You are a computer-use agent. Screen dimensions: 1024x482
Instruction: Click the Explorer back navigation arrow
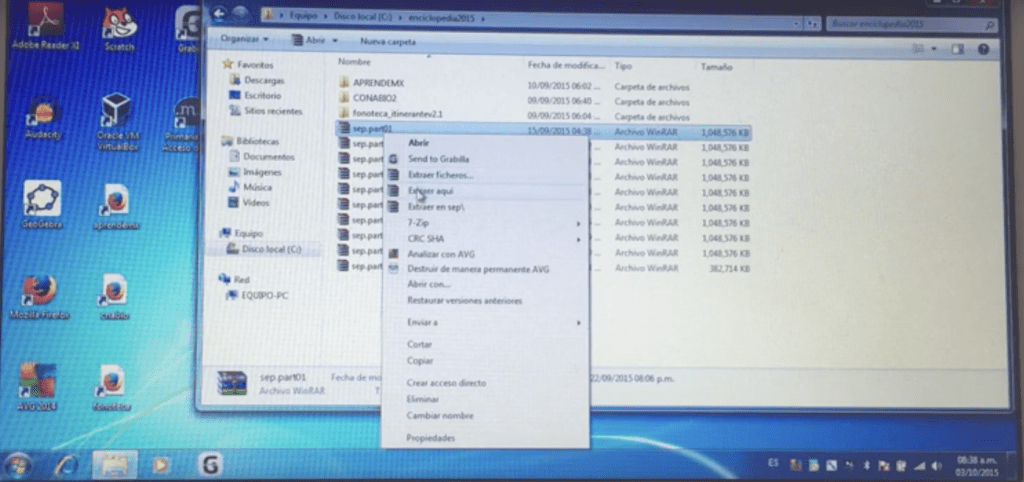pos(218,12)
